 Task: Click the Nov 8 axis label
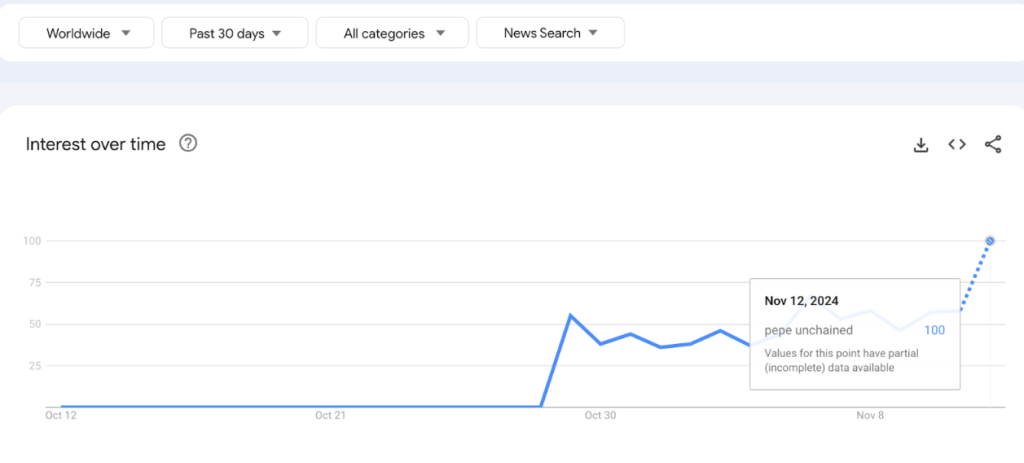pyautogui.click(x=870, y=416)
